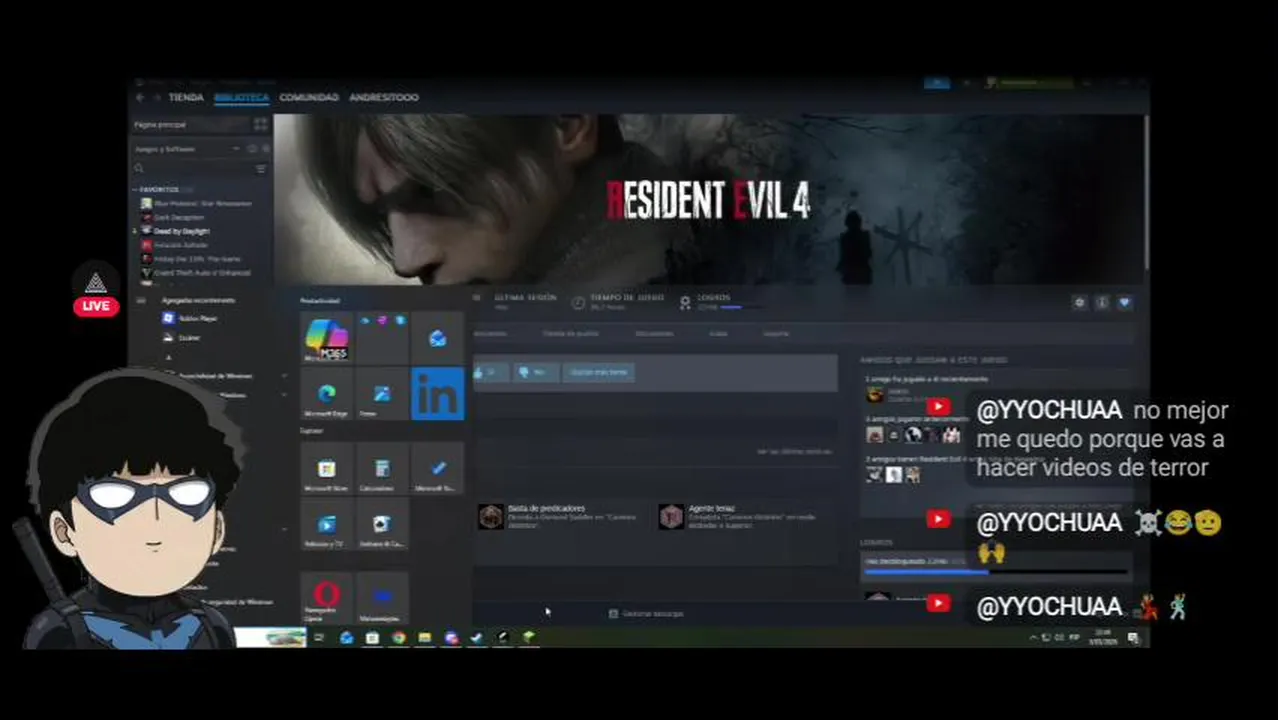Open the TIENDA tab in Steam
Screen dimensions: 1278x720
coord(186,98)
